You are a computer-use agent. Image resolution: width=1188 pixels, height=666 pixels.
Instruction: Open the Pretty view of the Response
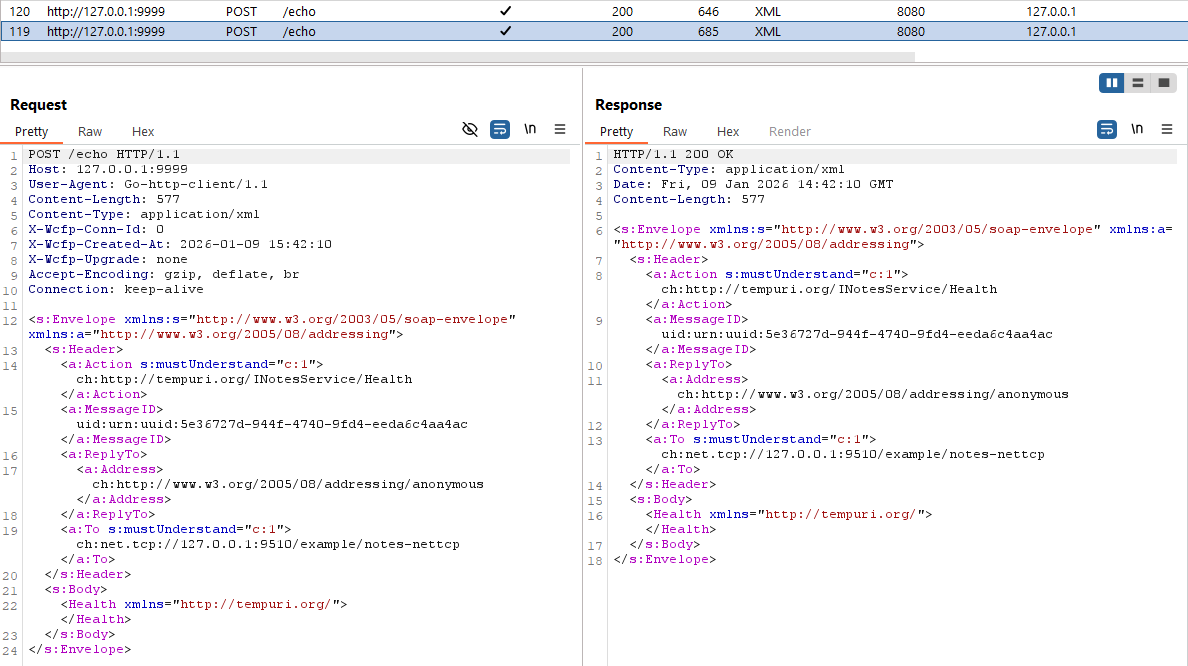tap(617, 131)
